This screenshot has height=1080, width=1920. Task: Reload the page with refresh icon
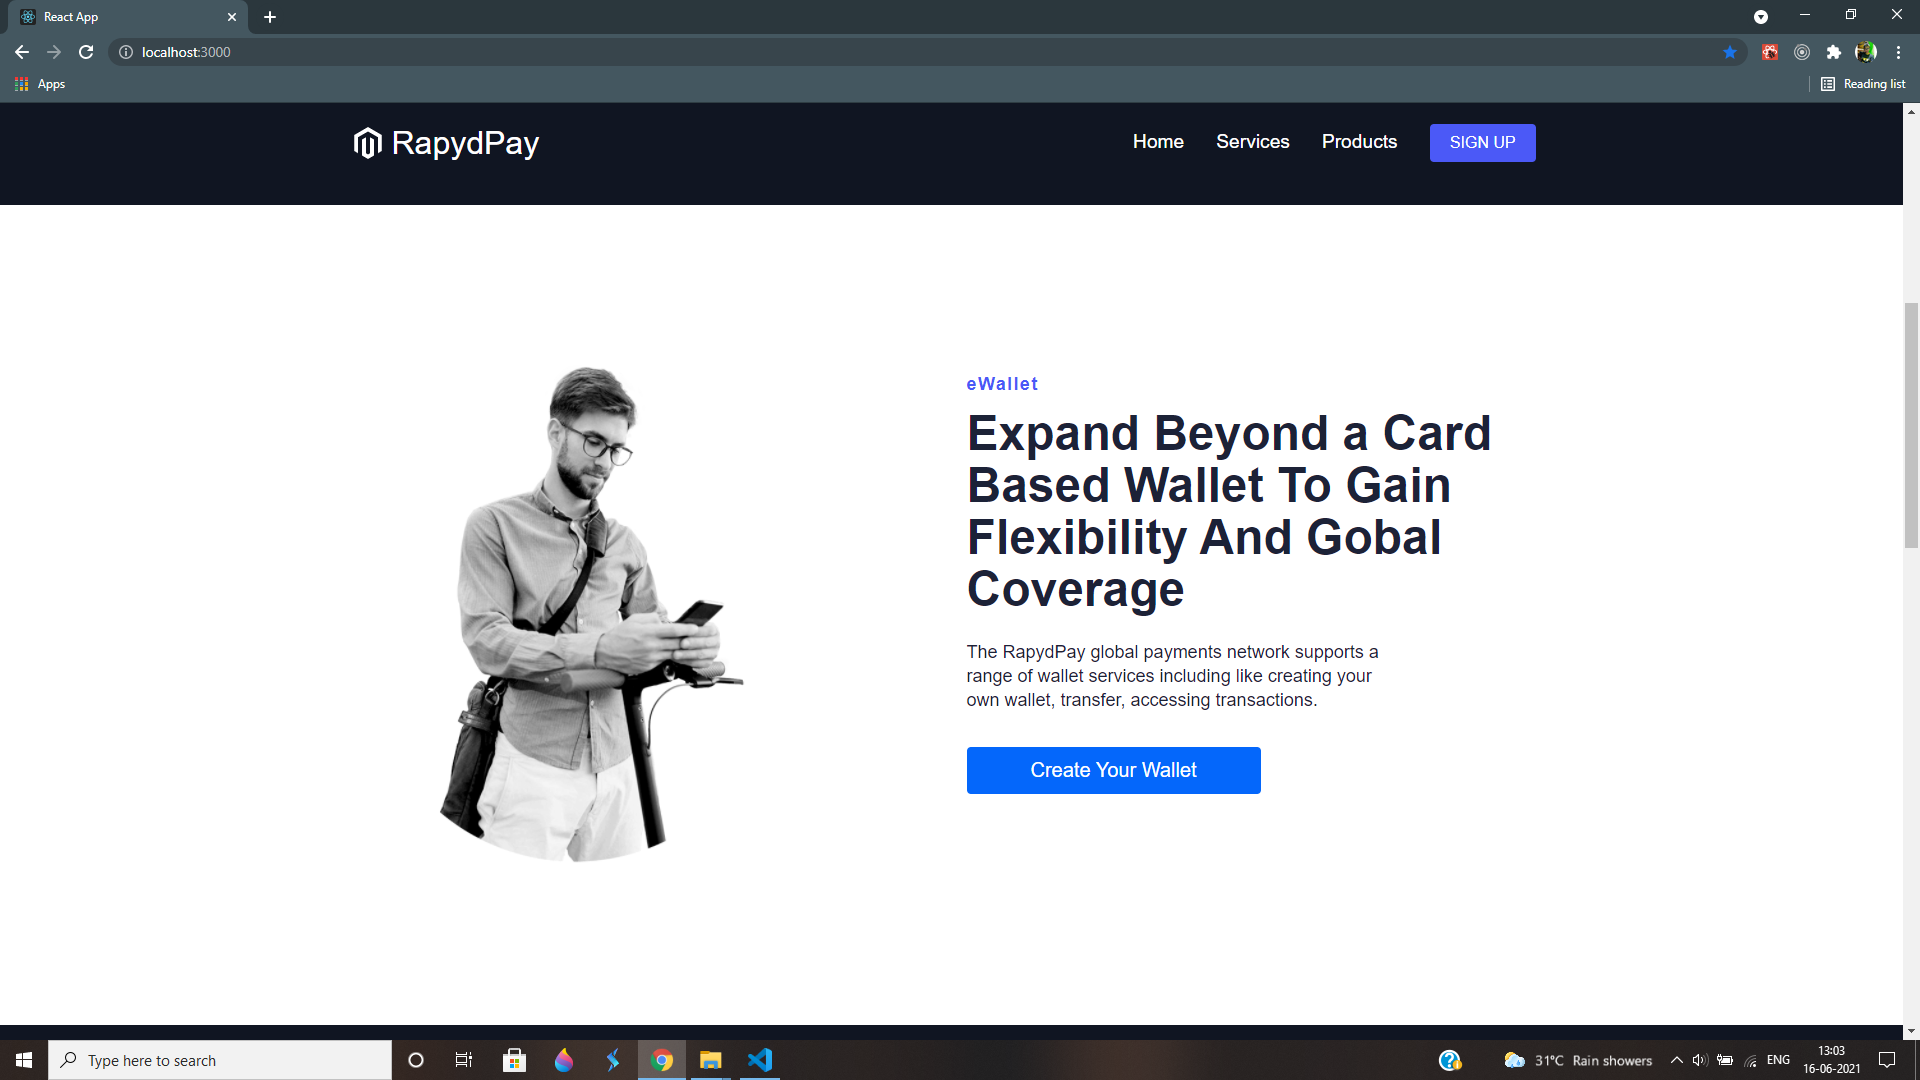pyautogui.click(x=86, y=52)
